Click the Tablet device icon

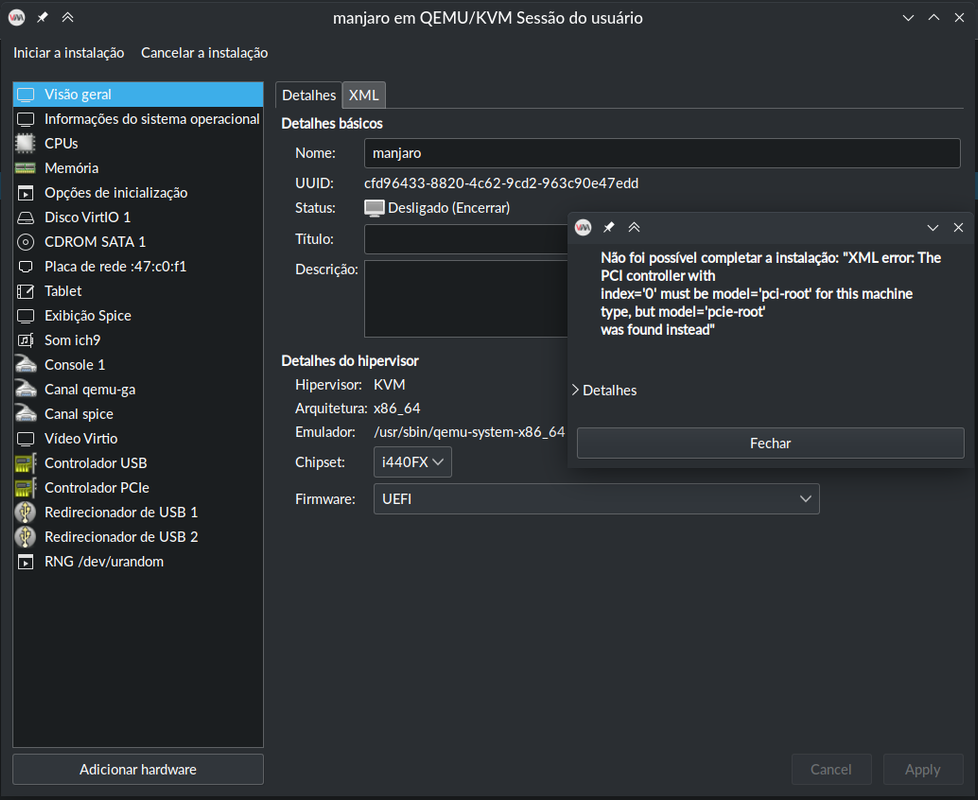point(26,291)
